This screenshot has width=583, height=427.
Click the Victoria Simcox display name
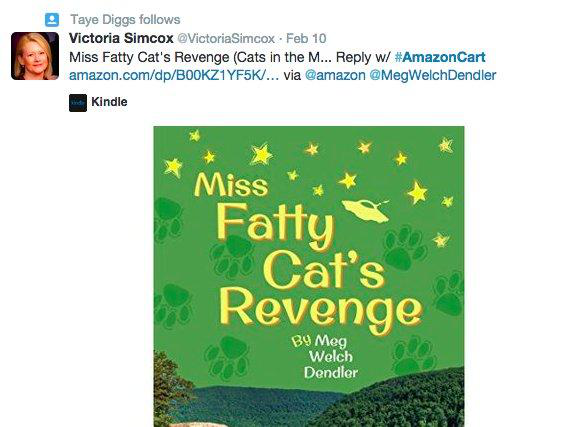pos(121,38)
